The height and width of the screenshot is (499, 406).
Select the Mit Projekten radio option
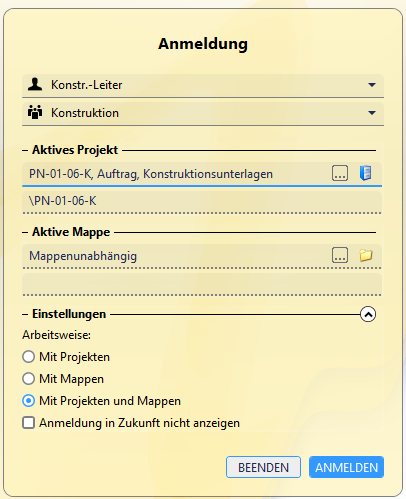(x=28, y=357)
